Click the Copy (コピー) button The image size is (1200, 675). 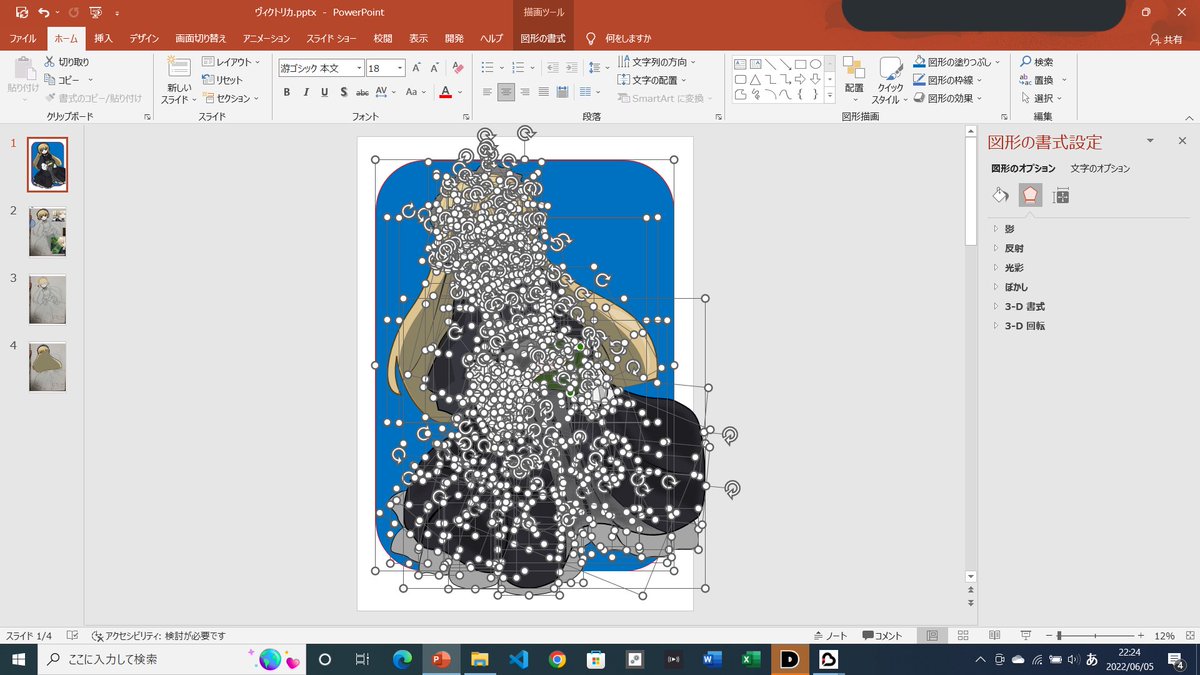click(62, 80)
